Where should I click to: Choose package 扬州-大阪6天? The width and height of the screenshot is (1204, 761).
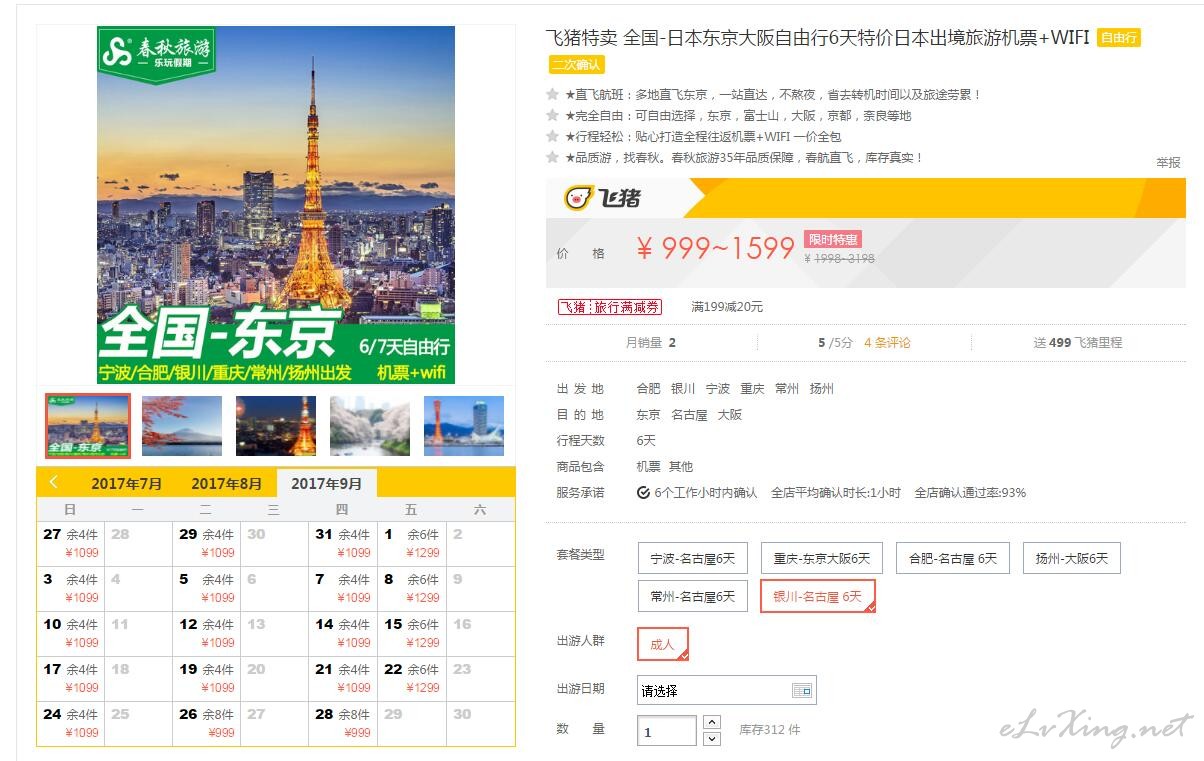tap(1072, 558)
